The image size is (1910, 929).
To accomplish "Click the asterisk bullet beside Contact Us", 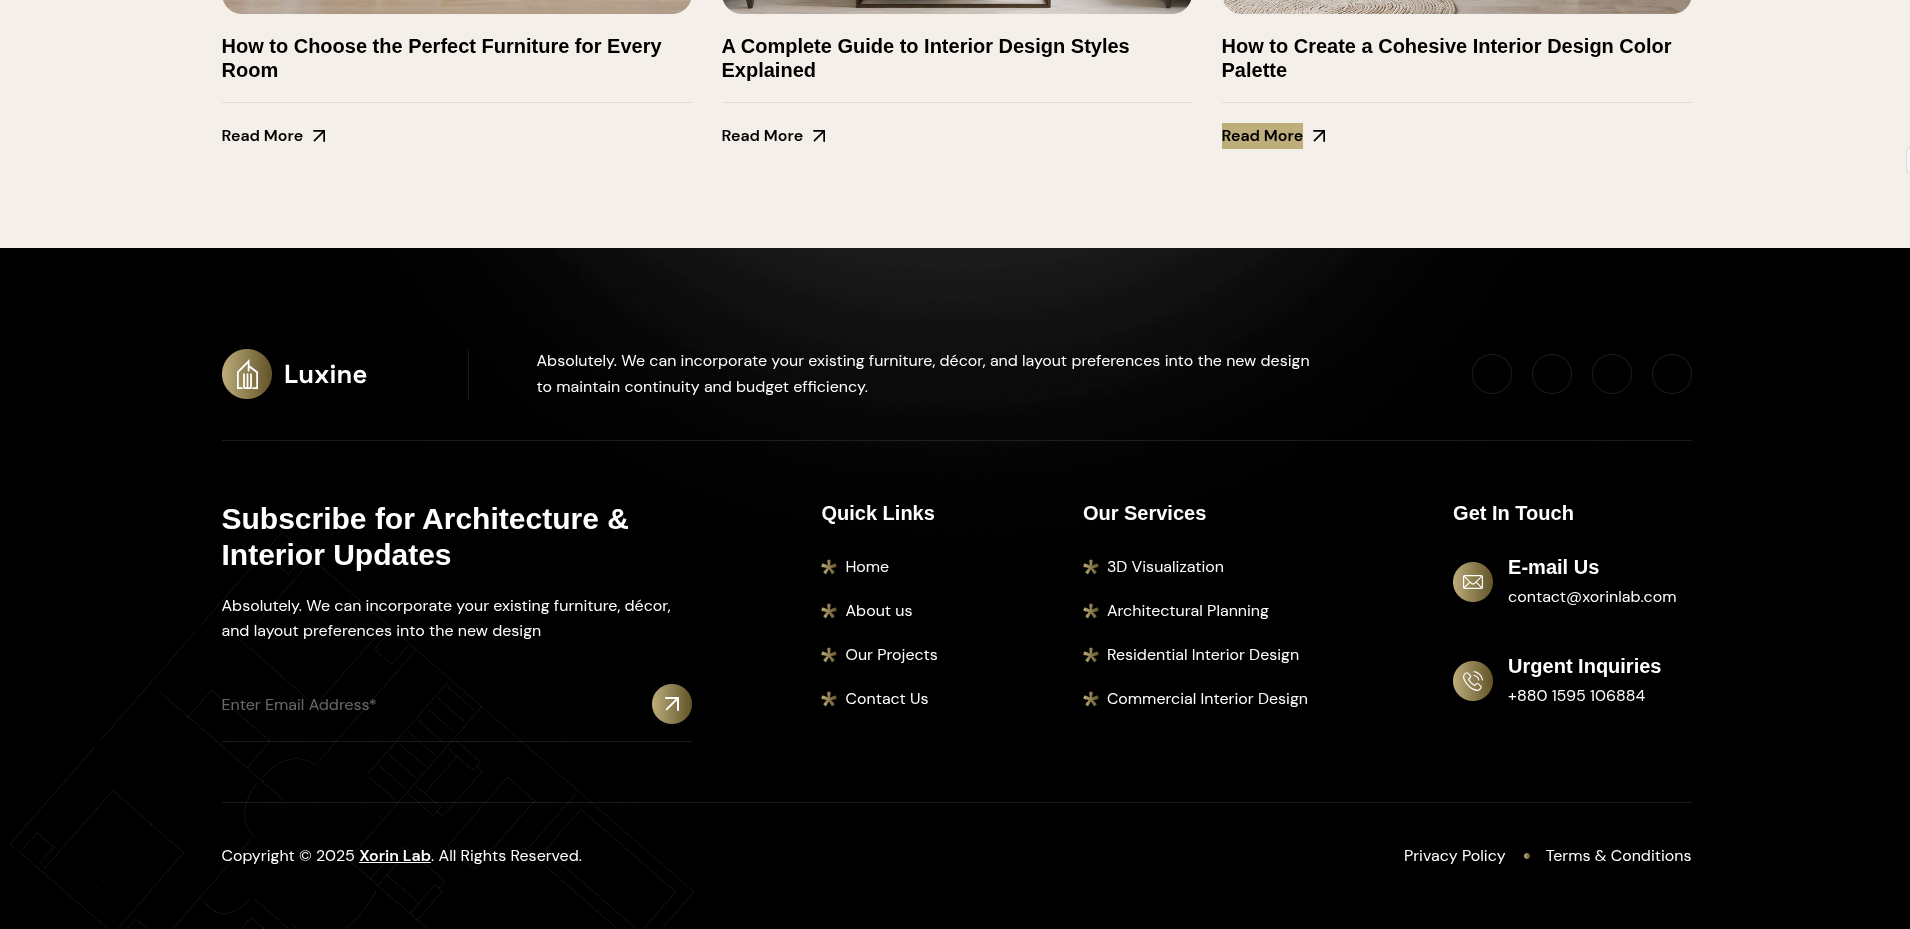I will pos(829,699).
